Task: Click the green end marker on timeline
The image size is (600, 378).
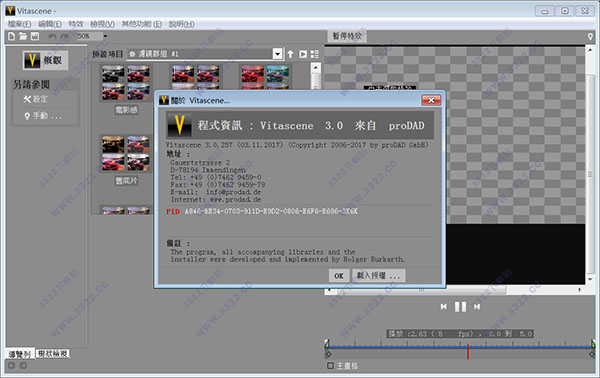Action: 593,343
